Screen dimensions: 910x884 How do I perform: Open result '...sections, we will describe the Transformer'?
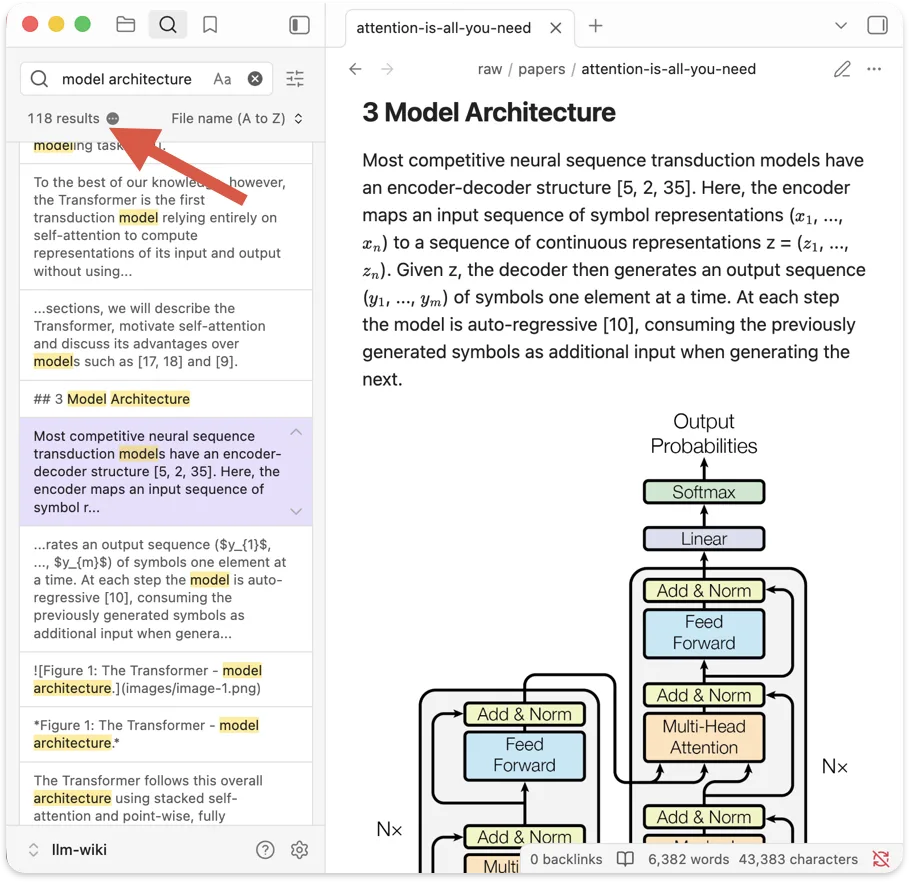pos(166,335)
